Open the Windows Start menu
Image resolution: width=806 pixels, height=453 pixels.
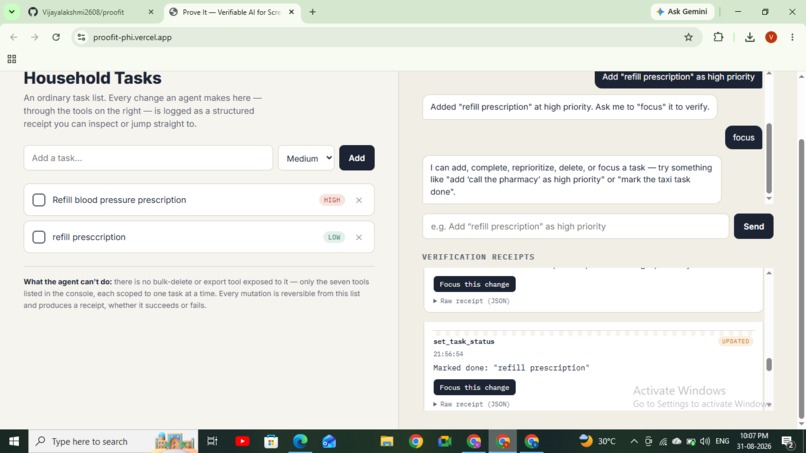(x=14, y=441)
